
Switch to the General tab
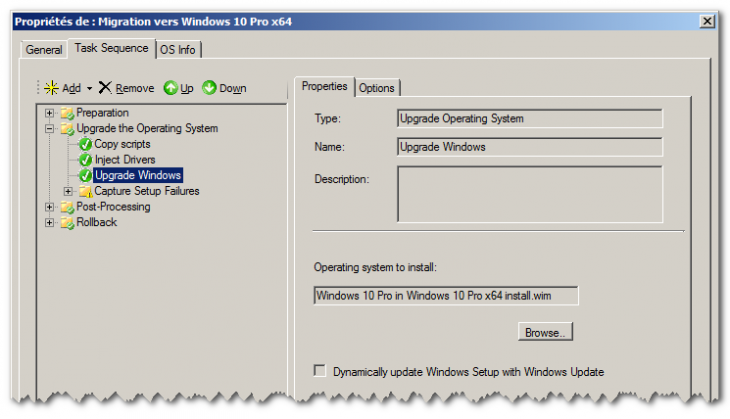44,49
